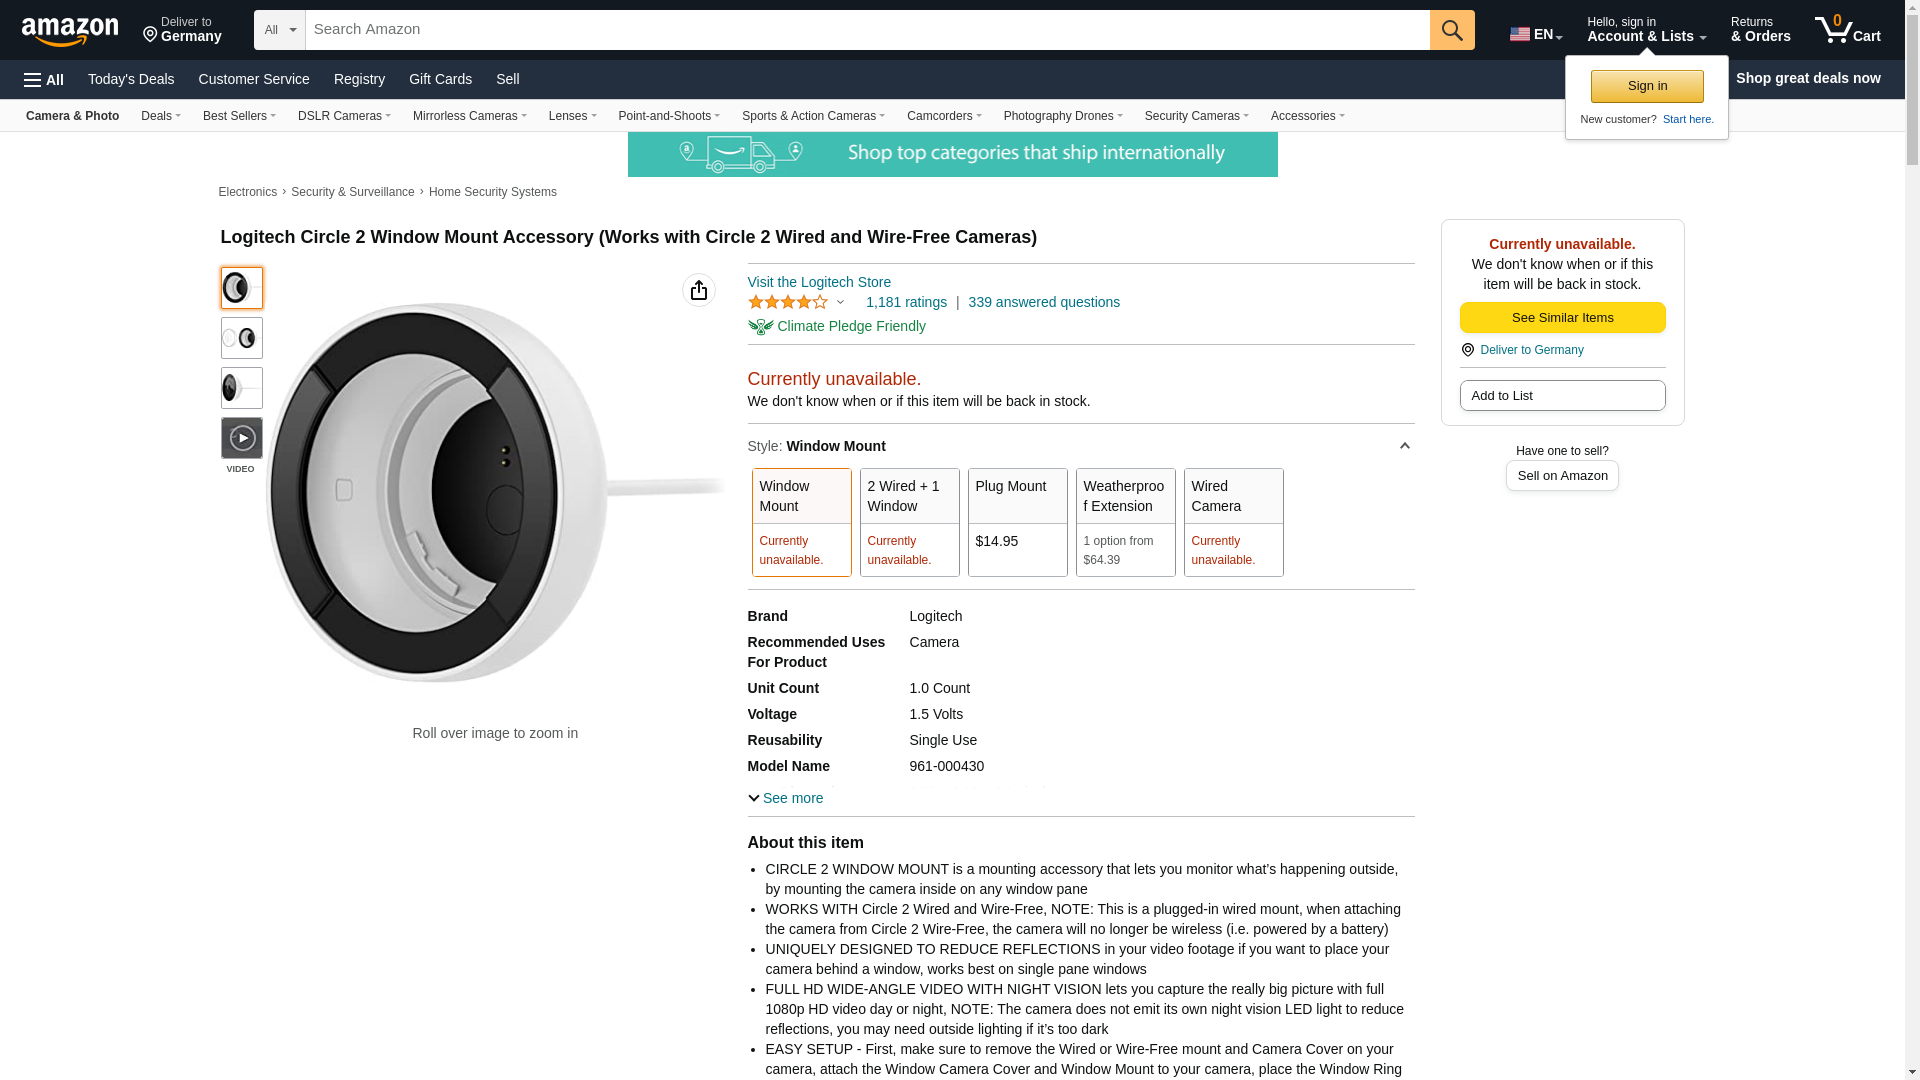Open the All hamburger menu
The image size is (1920, 1080).
pos(44,79)
